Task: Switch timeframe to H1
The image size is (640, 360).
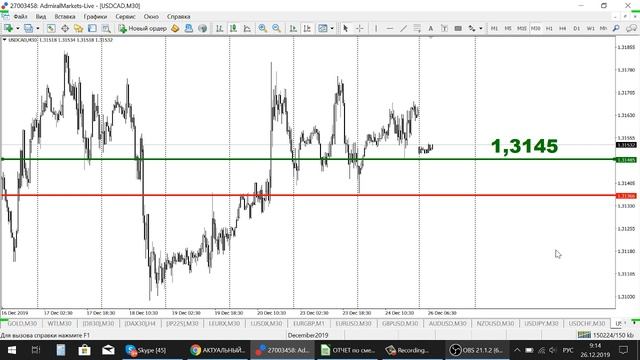Action: tap(549, 28)
